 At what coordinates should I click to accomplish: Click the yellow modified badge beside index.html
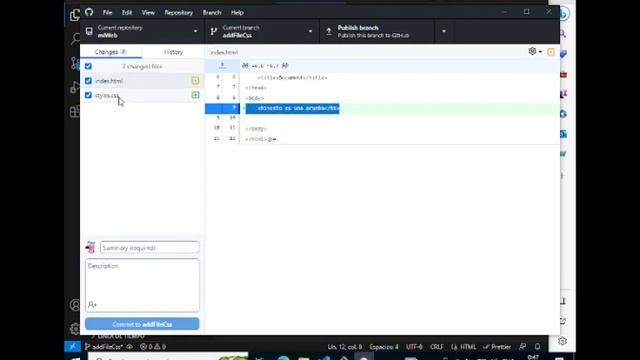[196, 81]
